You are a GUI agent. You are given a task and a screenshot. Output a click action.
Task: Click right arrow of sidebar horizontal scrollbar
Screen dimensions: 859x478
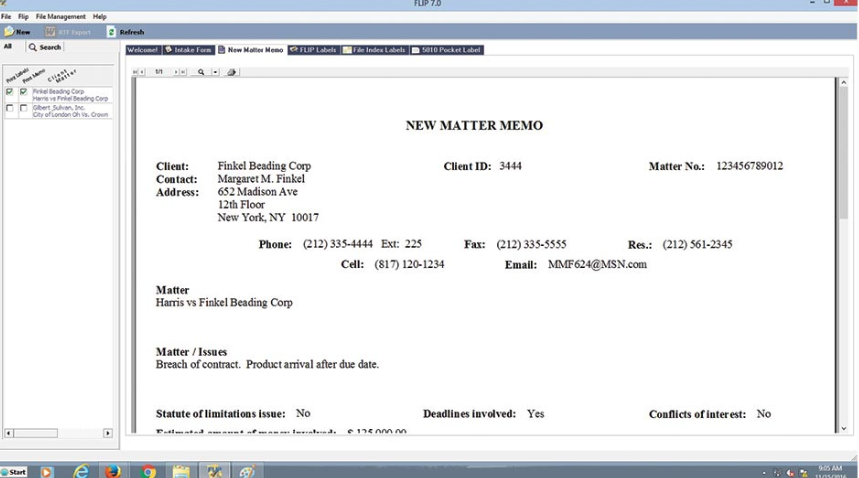pos(108,433)
